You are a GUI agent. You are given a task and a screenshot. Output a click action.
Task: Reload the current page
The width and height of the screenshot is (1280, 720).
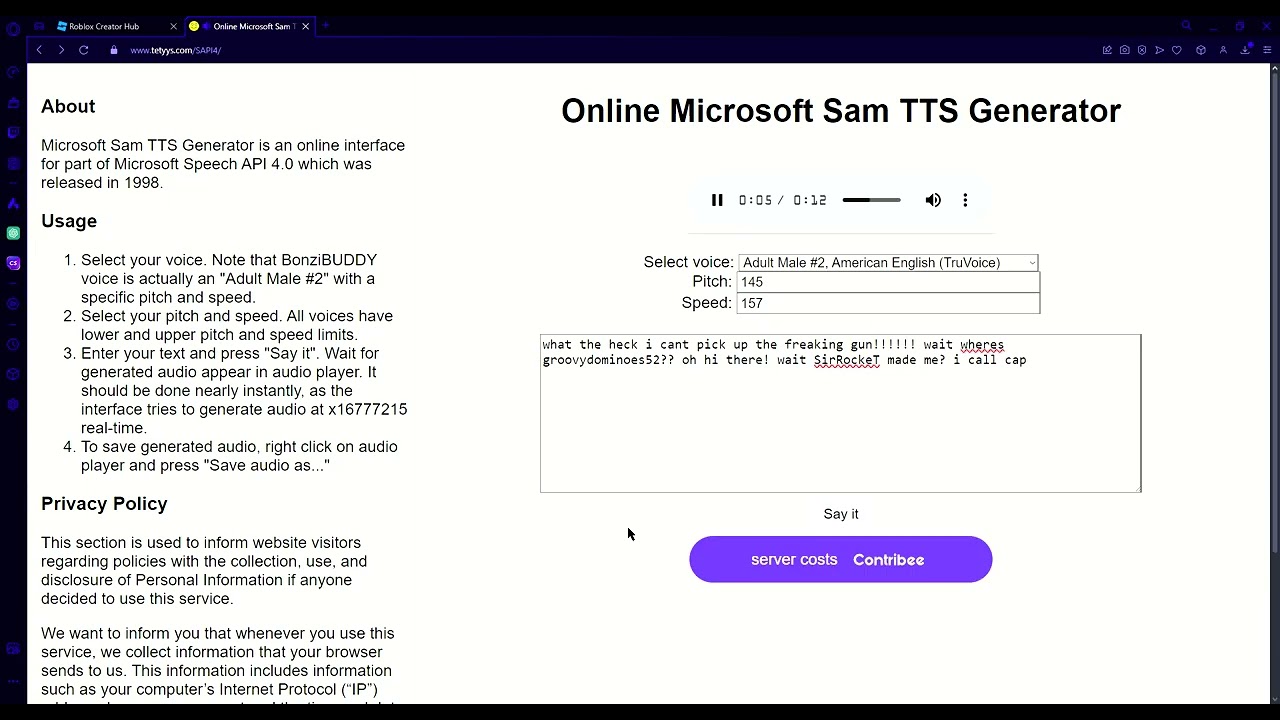click(x=84, y=50)
